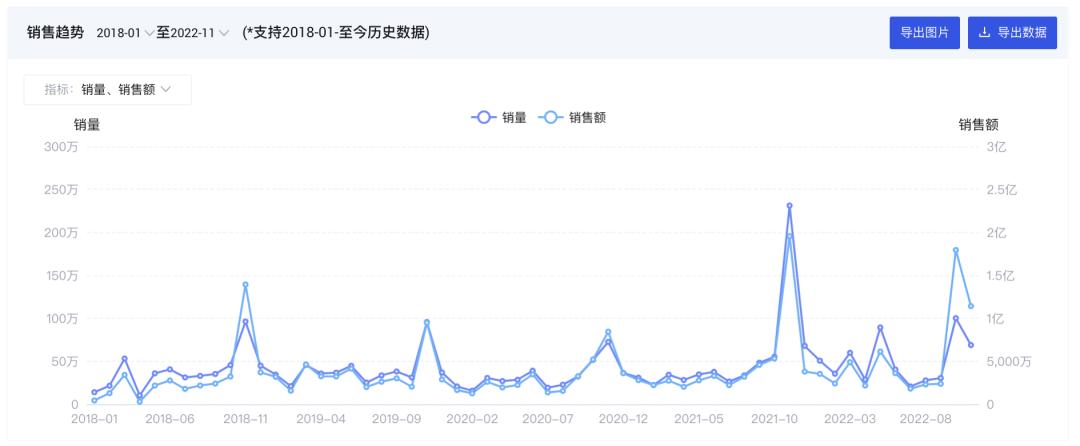Click the 销量 legend circle marker
The height and width of the screenshot is (446, 1080).
483,117
